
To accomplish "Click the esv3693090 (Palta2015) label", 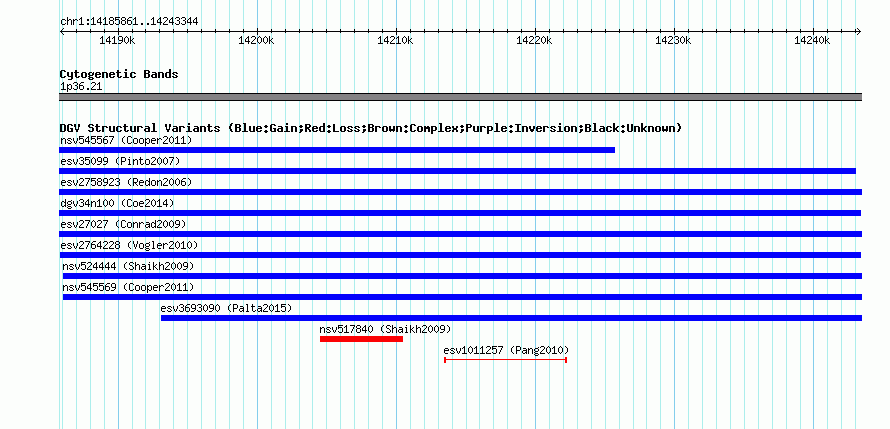I will pyautogui.click(x=226, y=308).
